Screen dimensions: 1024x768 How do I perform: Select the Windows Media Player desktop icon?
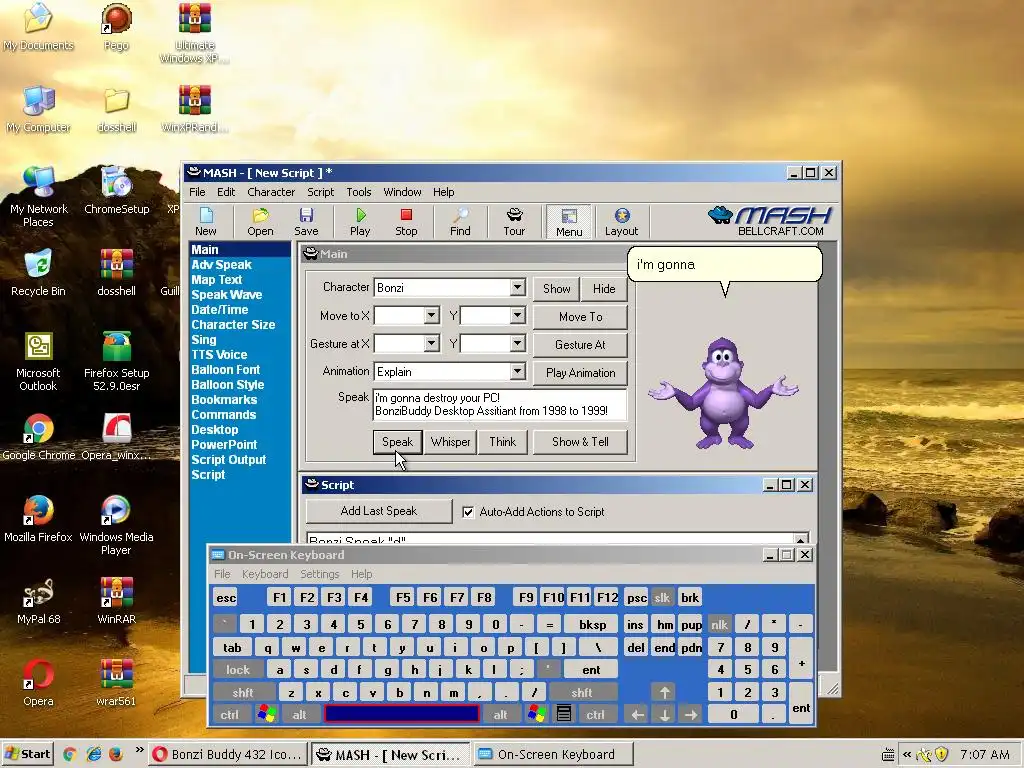pos(116,526)
